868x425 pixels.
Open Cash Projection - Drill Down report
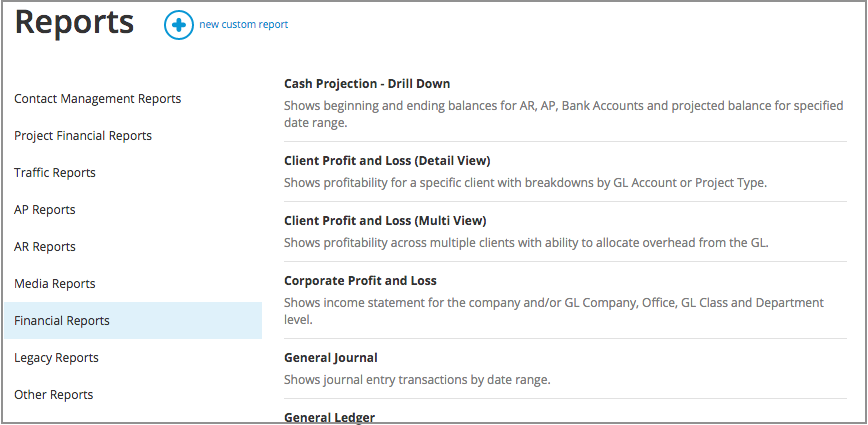(367, 84)
